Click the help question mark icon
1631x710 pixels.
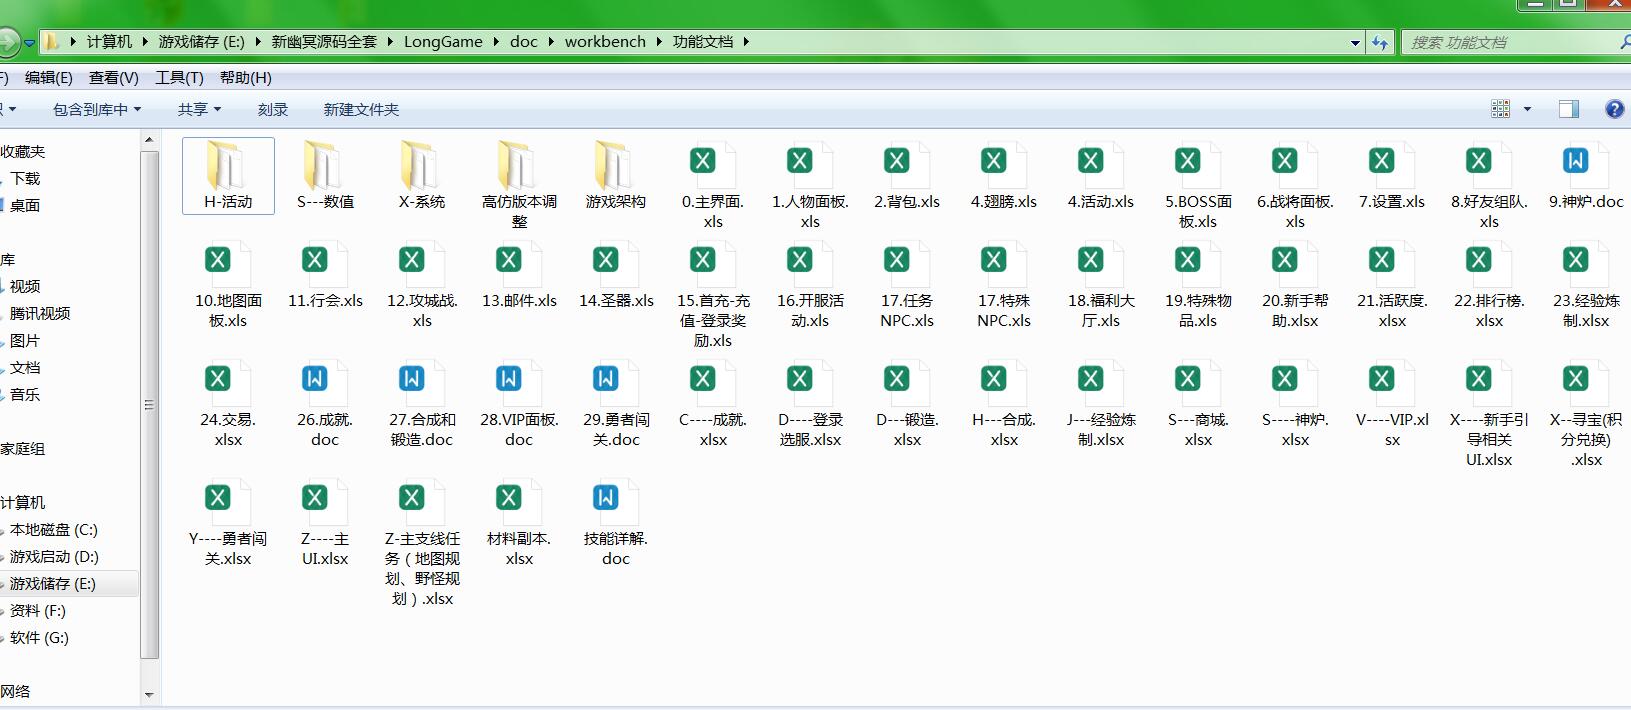point(1614,109)
